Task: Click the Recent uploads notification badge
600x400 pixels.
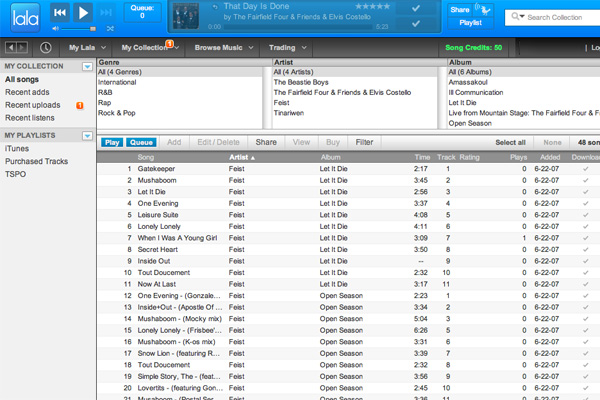Action: pyautogui.click(x=80, y=105)
